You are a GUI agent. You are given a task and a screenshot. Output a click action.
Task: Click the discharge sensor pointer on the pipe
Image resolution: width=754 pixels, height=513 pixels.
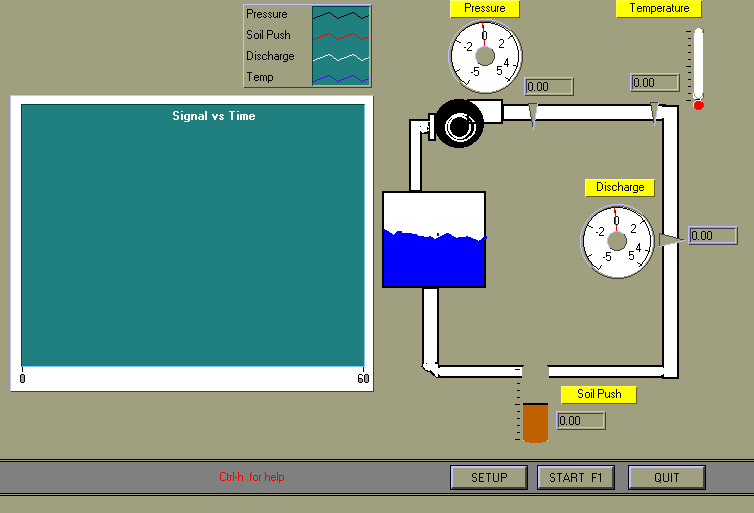[x=671, y=237]
